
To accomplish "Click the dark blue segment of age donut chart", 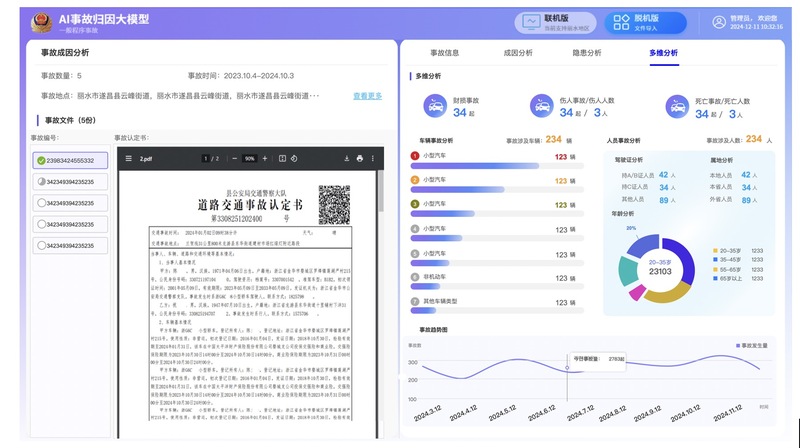I will click(684, 259).
